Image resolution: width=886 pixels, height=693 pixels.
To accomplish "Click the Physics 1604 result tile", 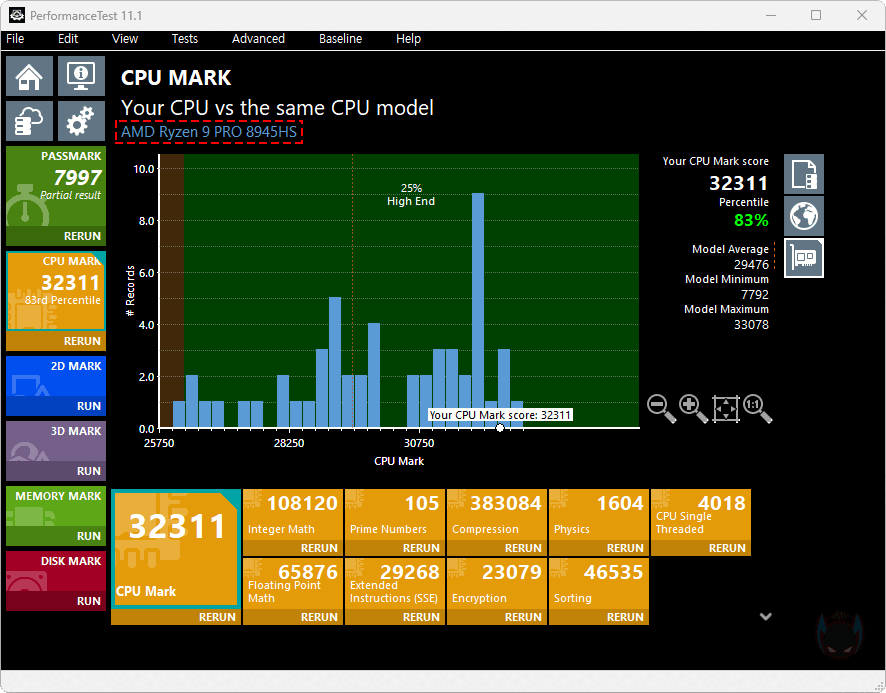I will (x=599, y=515).
